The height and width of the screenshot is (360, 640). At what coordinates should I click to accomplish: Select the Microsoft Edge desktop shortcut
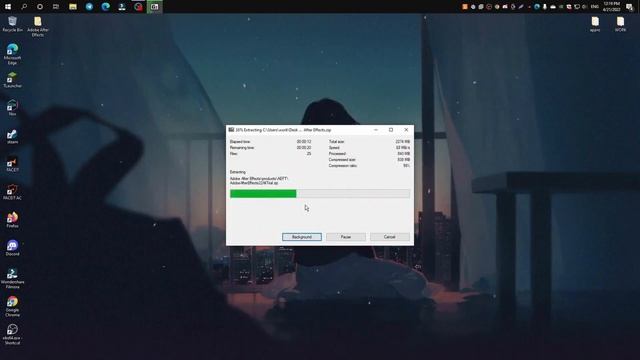point(12,54)
